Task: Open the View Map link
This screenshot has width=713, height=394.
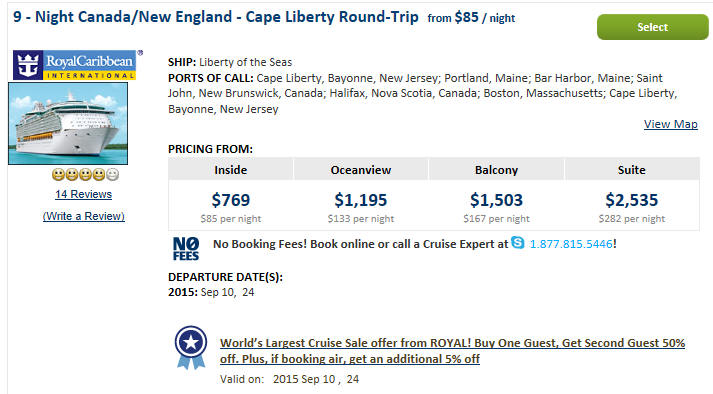Action: click(x=671, y=124)
